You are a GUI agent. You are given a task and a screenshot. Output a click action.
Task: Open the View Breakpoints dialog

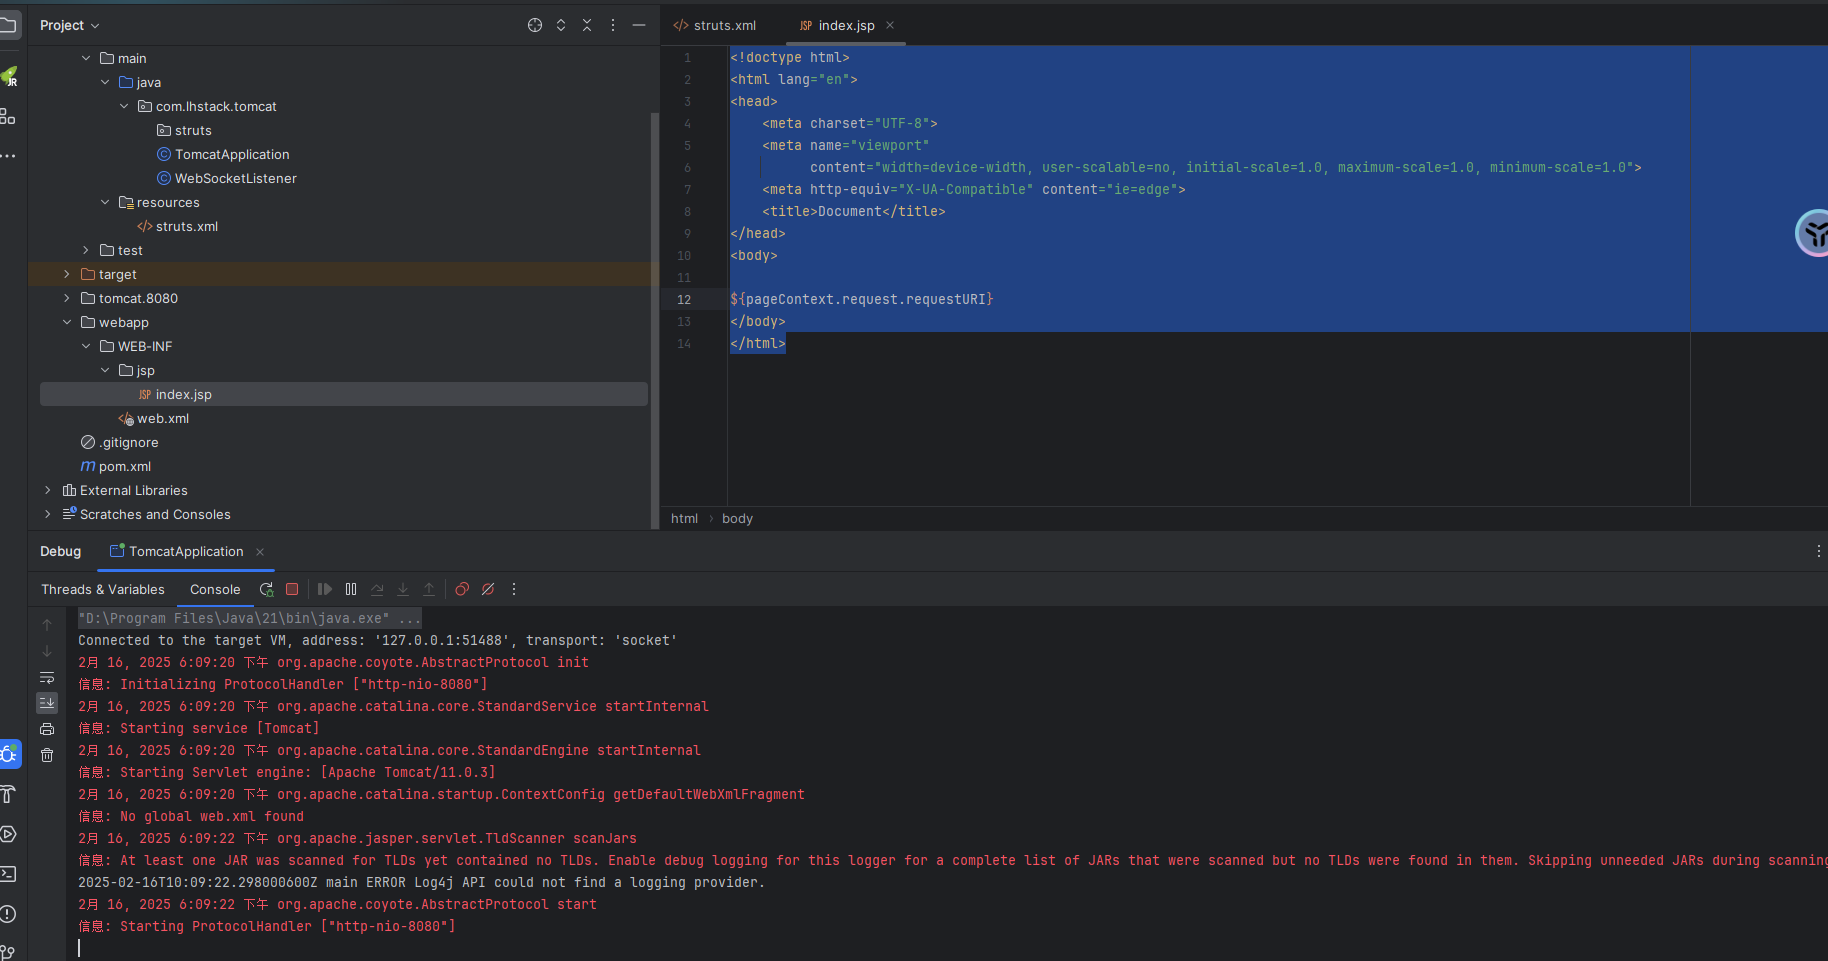click(x=462, y=590)
